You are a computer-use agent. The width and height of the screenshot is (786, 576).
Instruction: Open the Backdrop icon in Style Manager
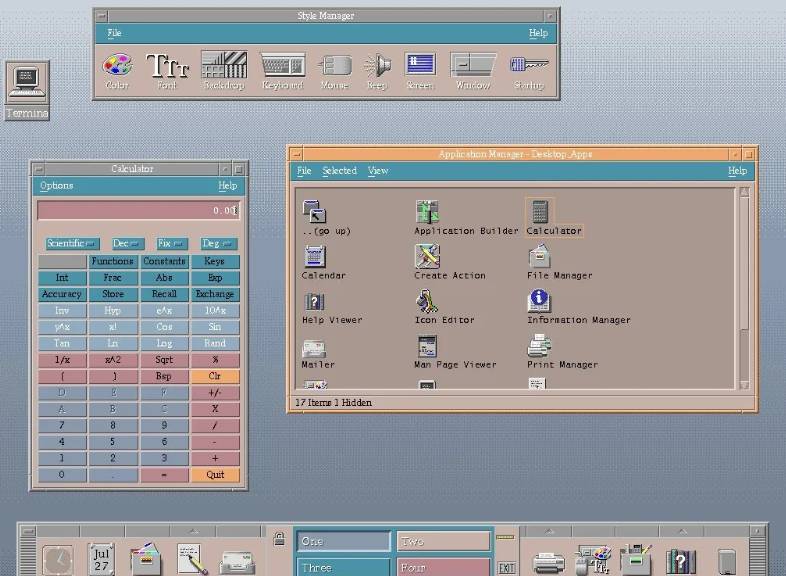(223, 66)
